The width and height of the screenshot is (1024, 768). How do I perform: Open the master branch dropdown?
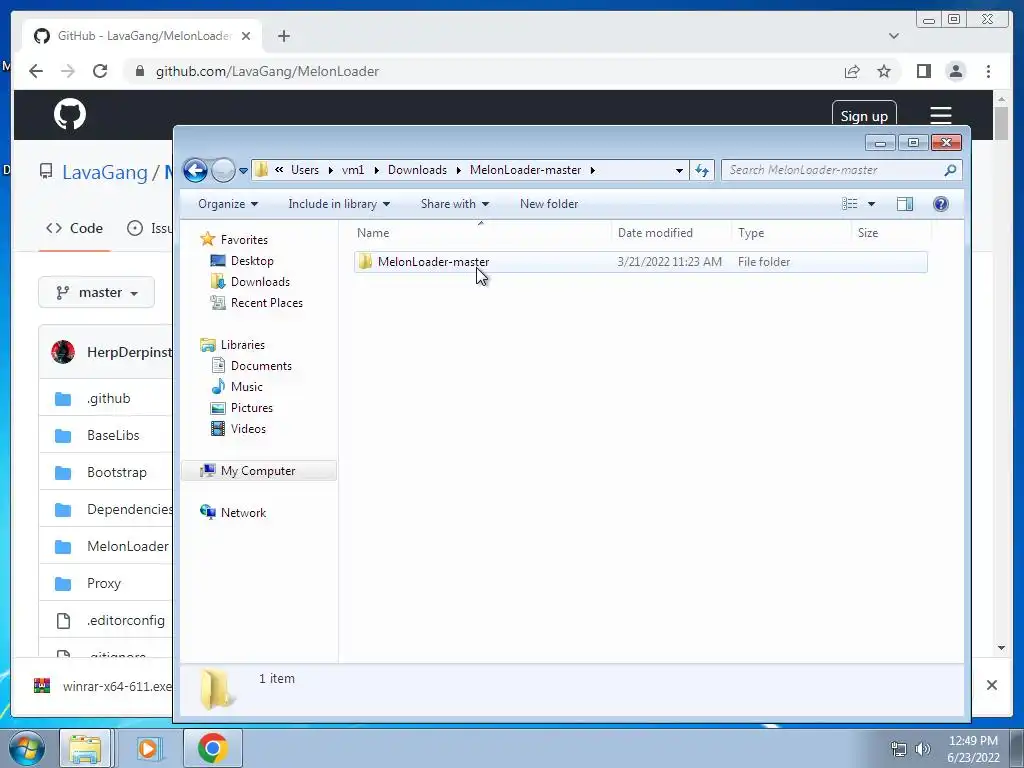pyautogui.click(x=97, y=293)
